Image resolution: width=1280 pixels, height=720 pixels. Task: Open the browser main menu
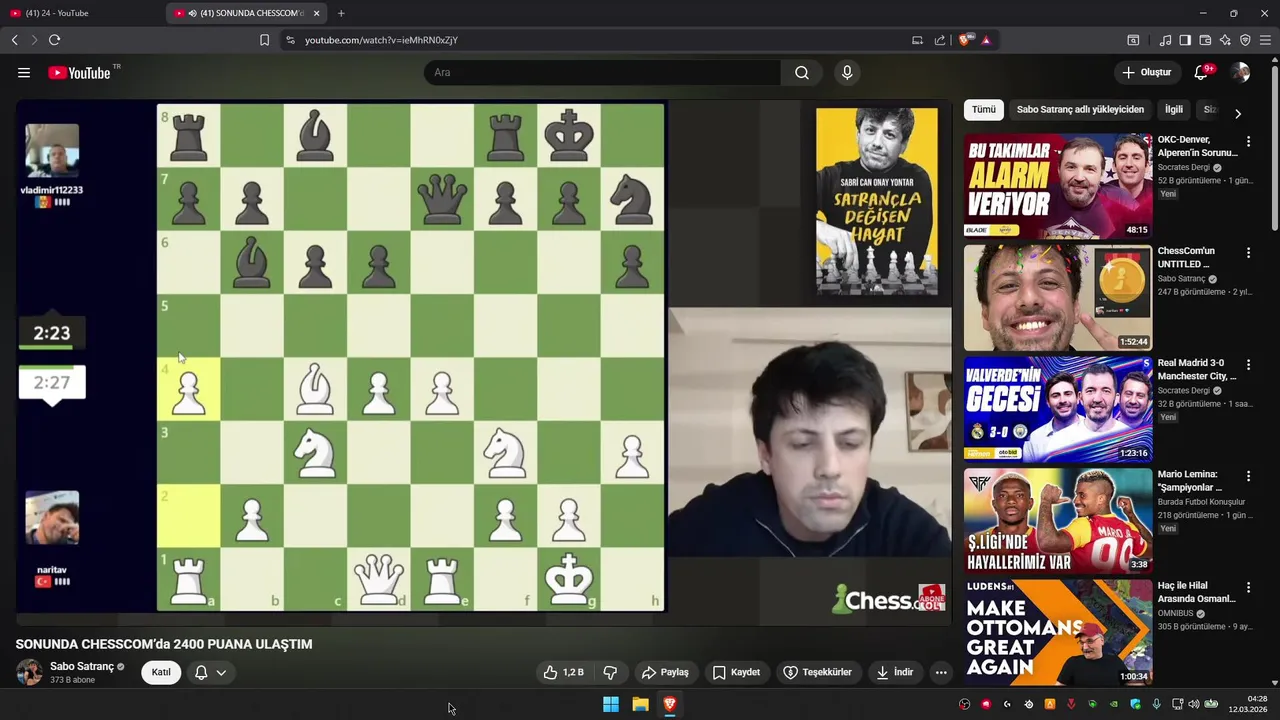1265,40
